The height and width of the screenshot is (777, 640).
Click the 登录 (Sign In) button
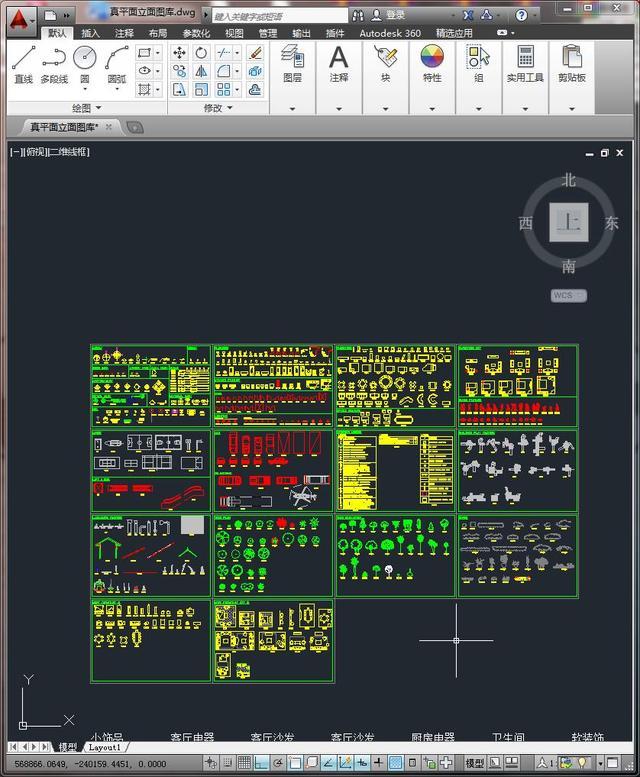[x=394, y=15]
